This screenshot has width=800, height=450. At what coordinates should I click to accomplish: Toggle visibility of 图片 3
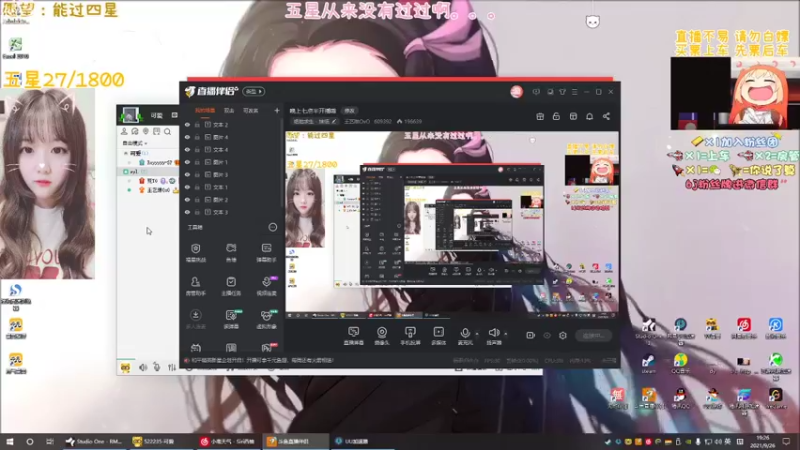tap(187, 174)
